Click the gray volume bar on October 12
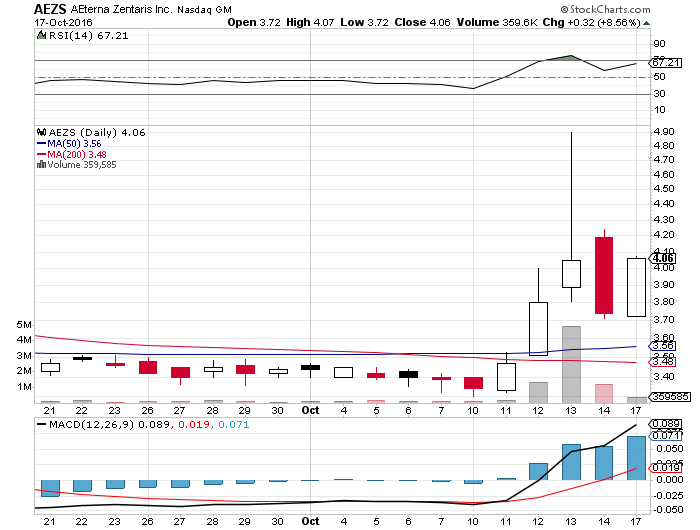Screen dimensions: 700x530 (538, 392)
